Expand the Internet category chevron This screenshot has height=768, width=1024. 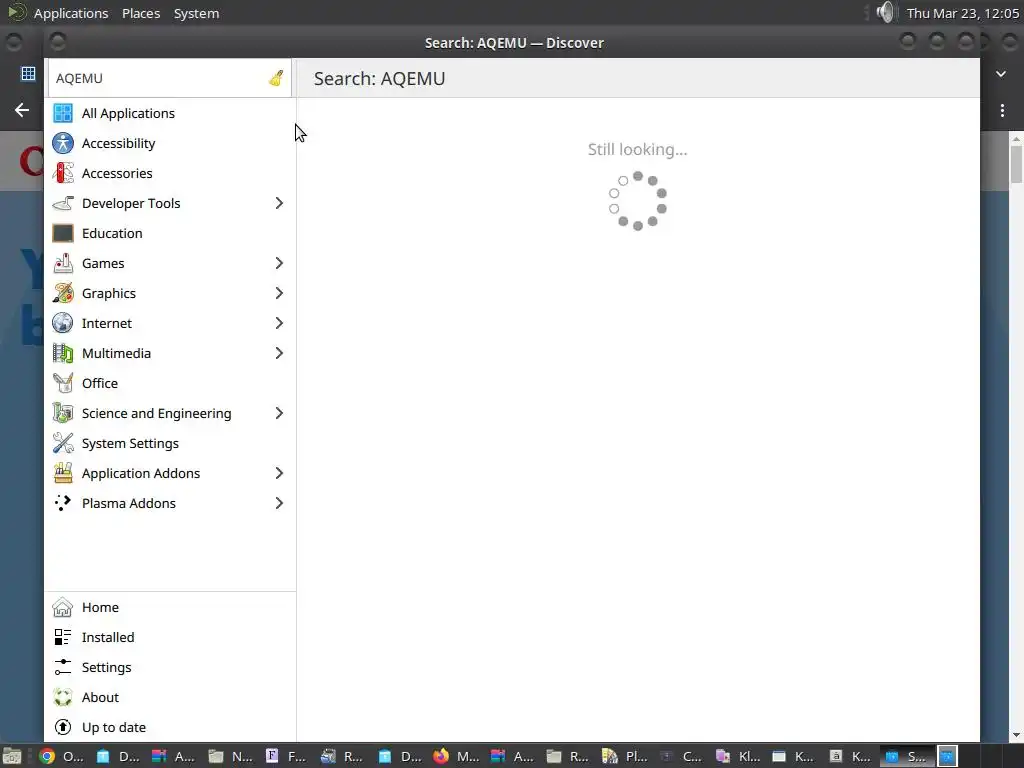click(x=279, y=323)
